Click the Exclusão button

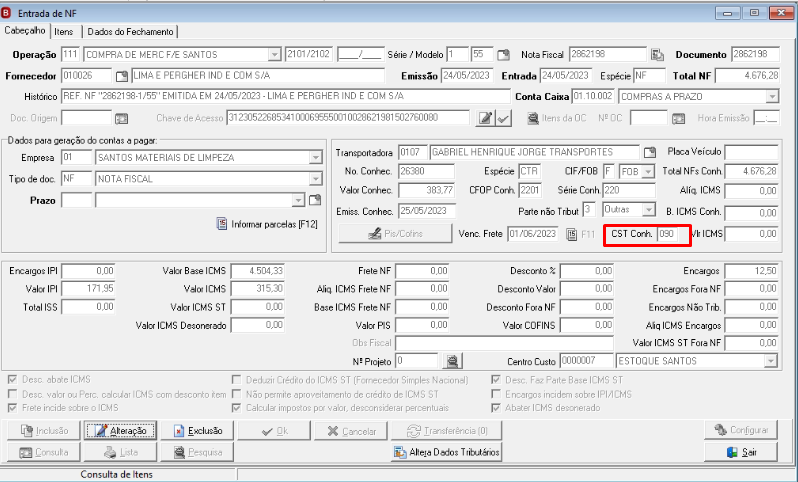(x=197, y=431)
